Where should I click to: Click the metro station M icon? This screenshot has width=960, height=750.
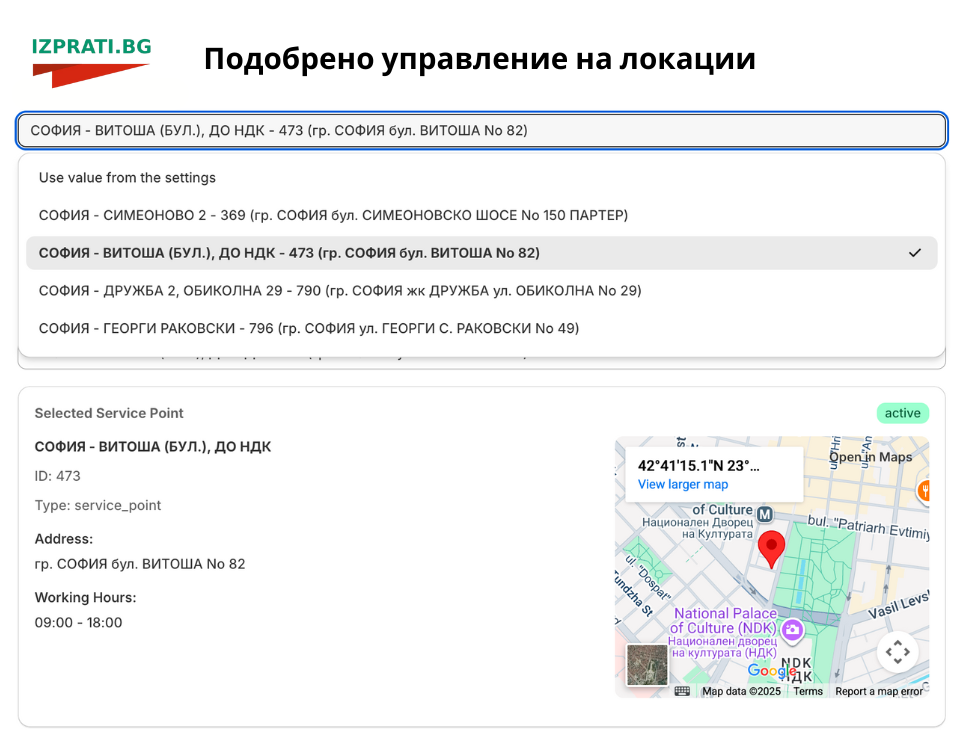point(765,514)
